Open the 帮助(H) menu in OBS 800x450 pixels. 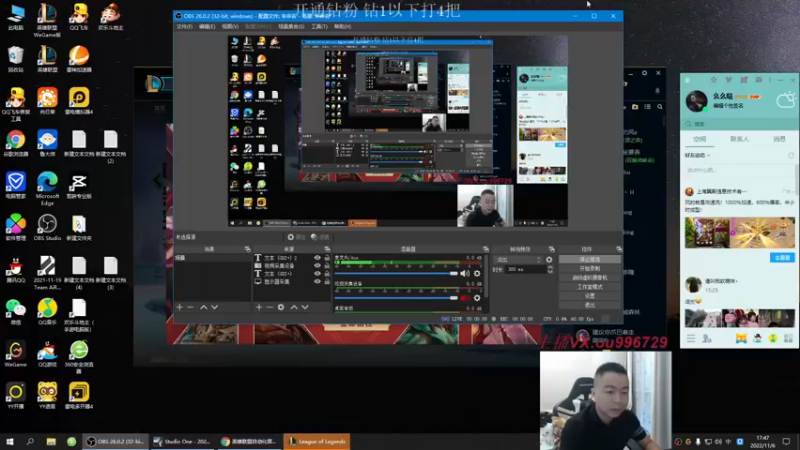pyautogui.click(x=342, y=27)
